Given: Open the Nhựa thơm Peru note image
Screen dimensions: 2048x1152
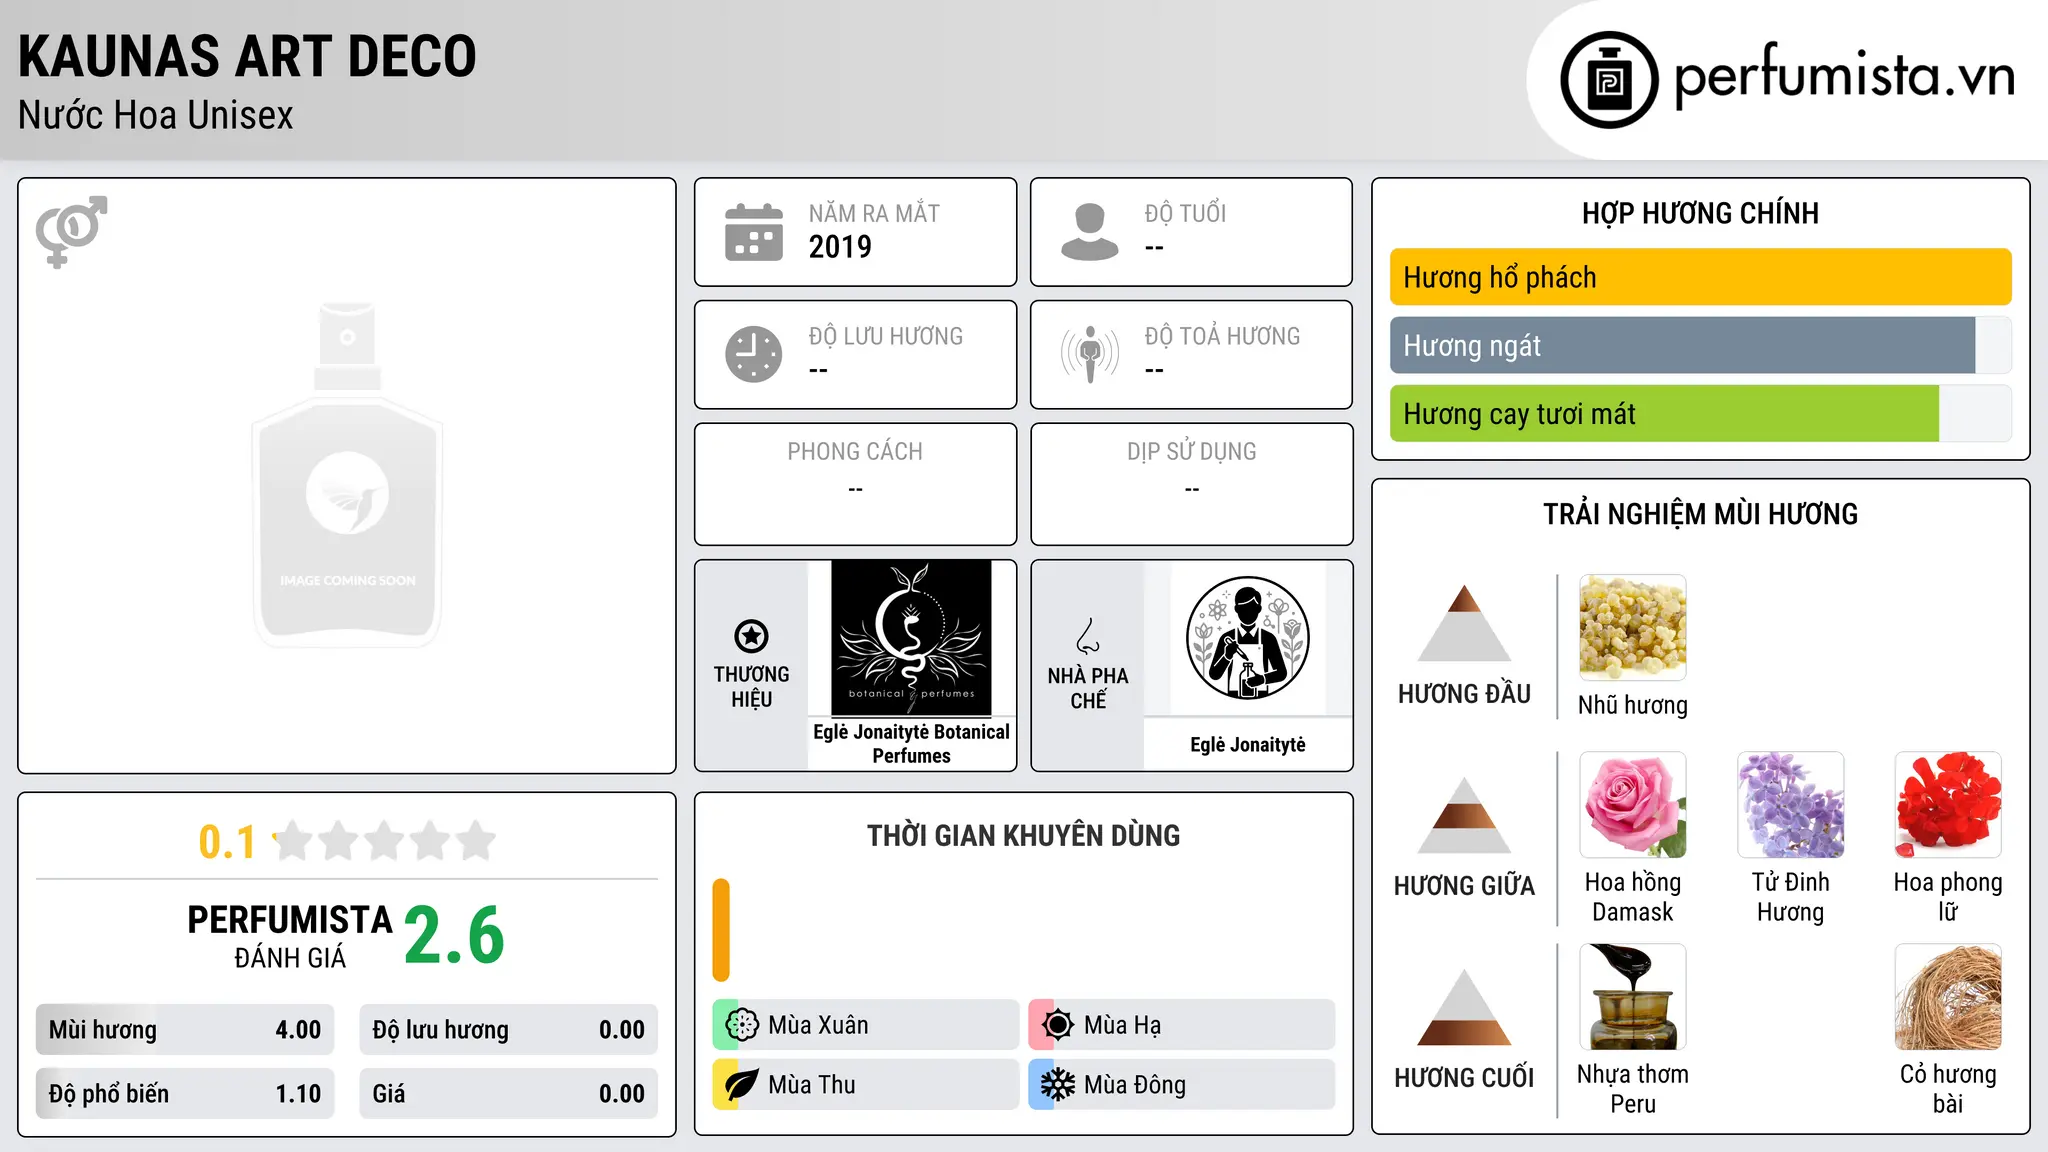Looking at the screenshot, I should pyautogui.click(x=1633, y=997).
